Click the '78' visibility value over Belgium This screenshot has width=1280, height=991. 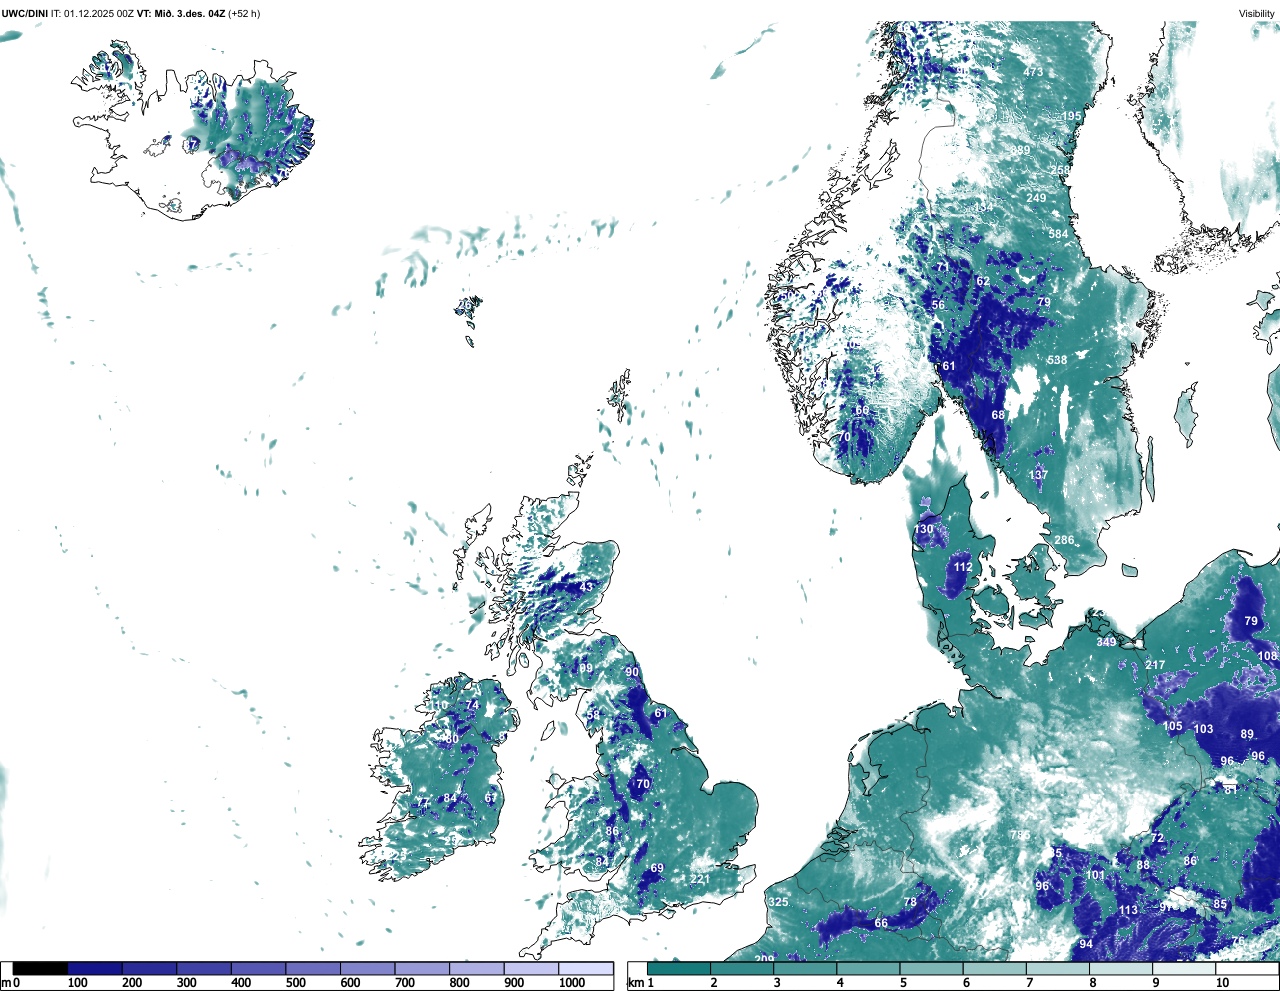coord(910,902)
